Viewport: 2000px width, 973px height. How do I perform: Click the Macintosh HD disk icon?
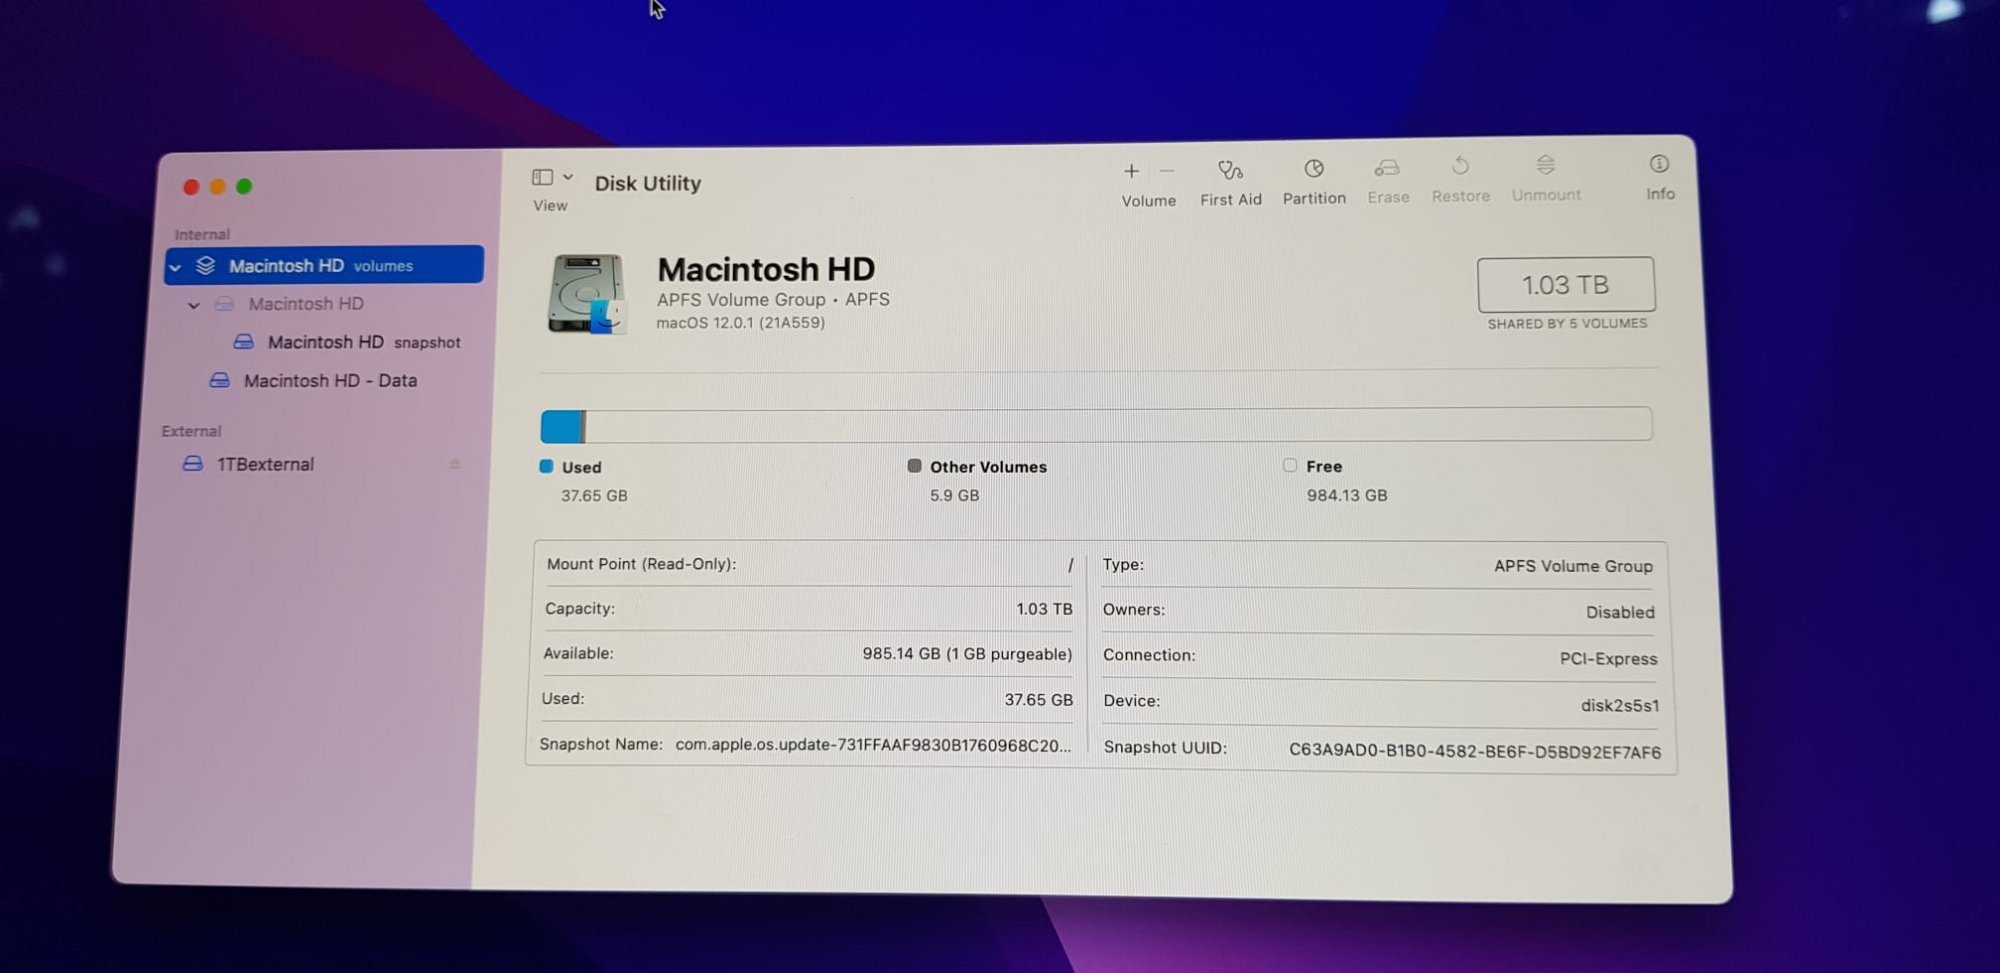(587, 293)
